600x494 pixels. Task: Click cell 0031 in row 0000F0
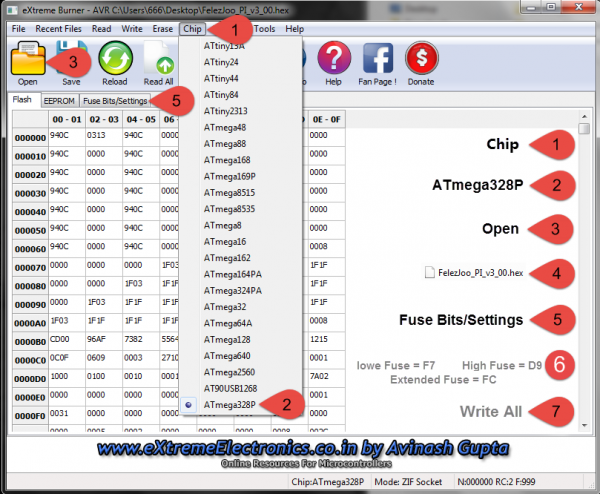[67, 416]
